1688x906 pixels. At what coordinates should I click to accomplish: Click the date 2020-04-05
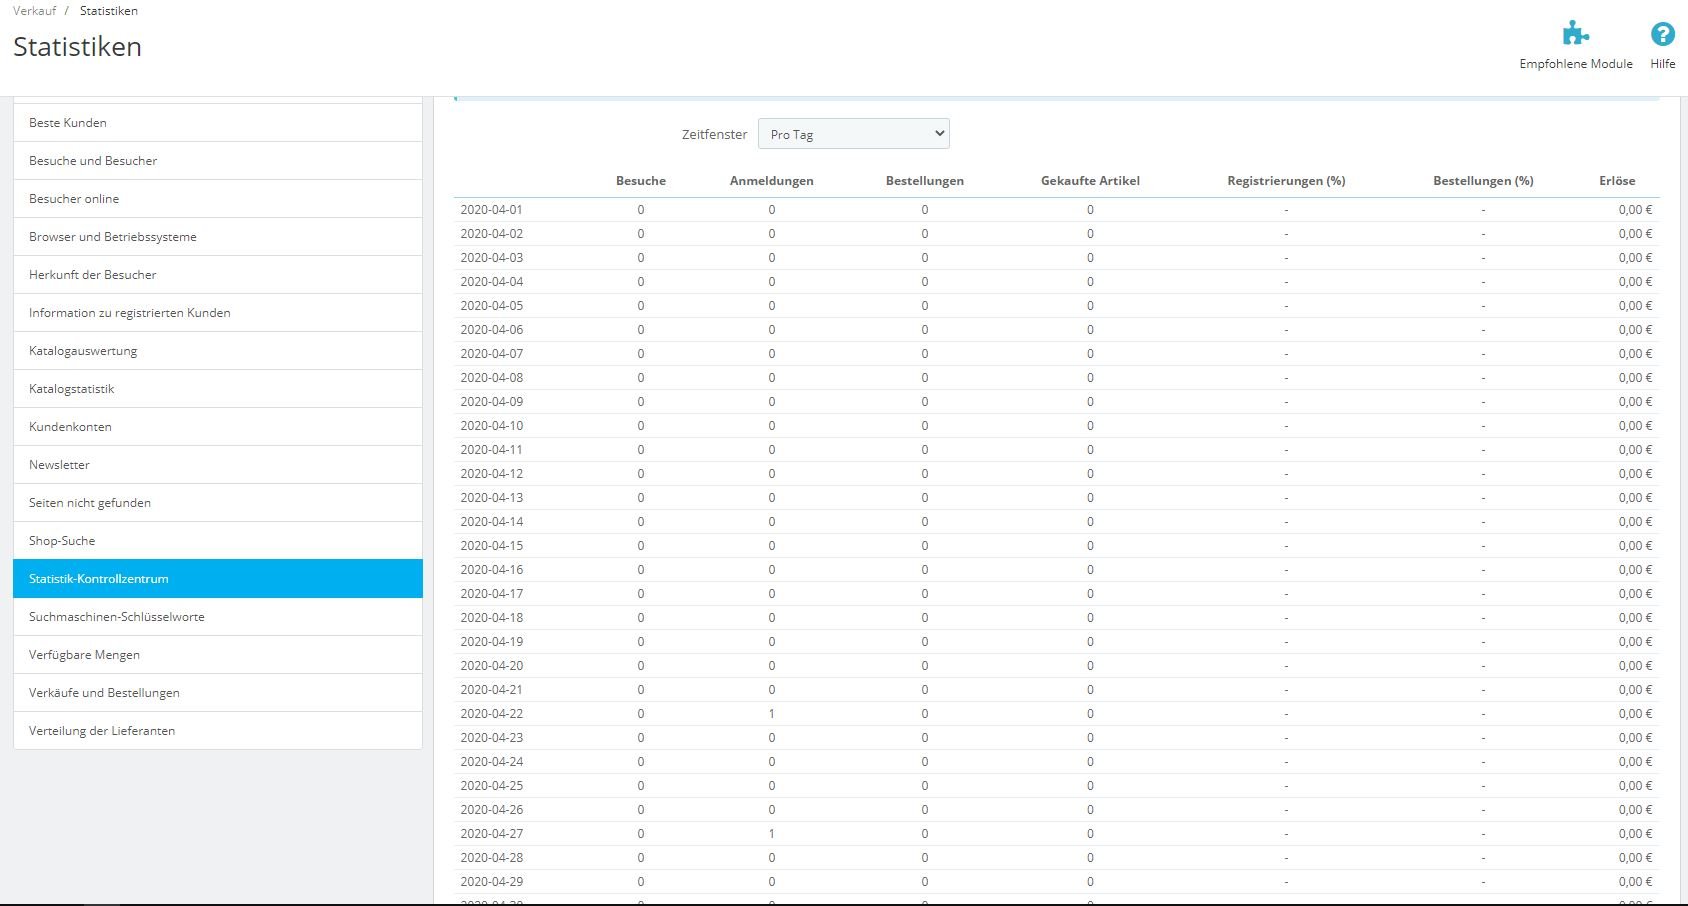[491, 306]
